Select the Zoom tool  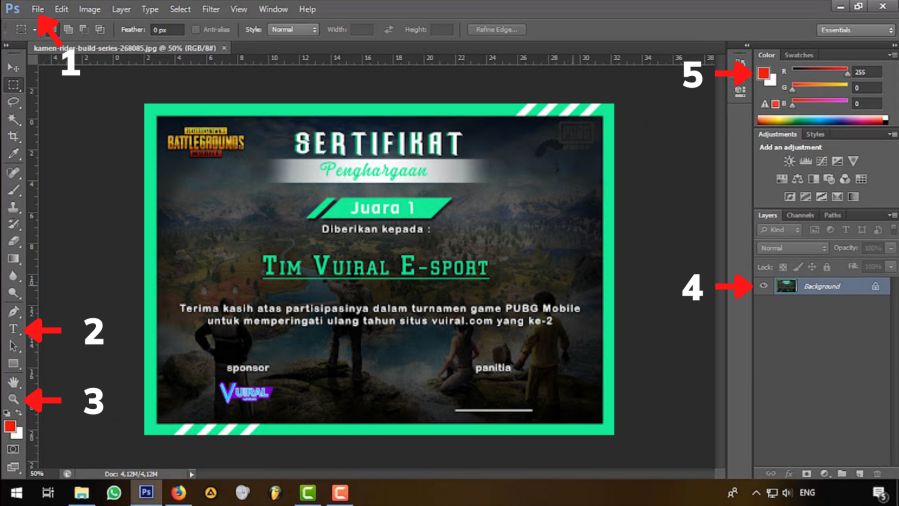click(x=13, y=399)
